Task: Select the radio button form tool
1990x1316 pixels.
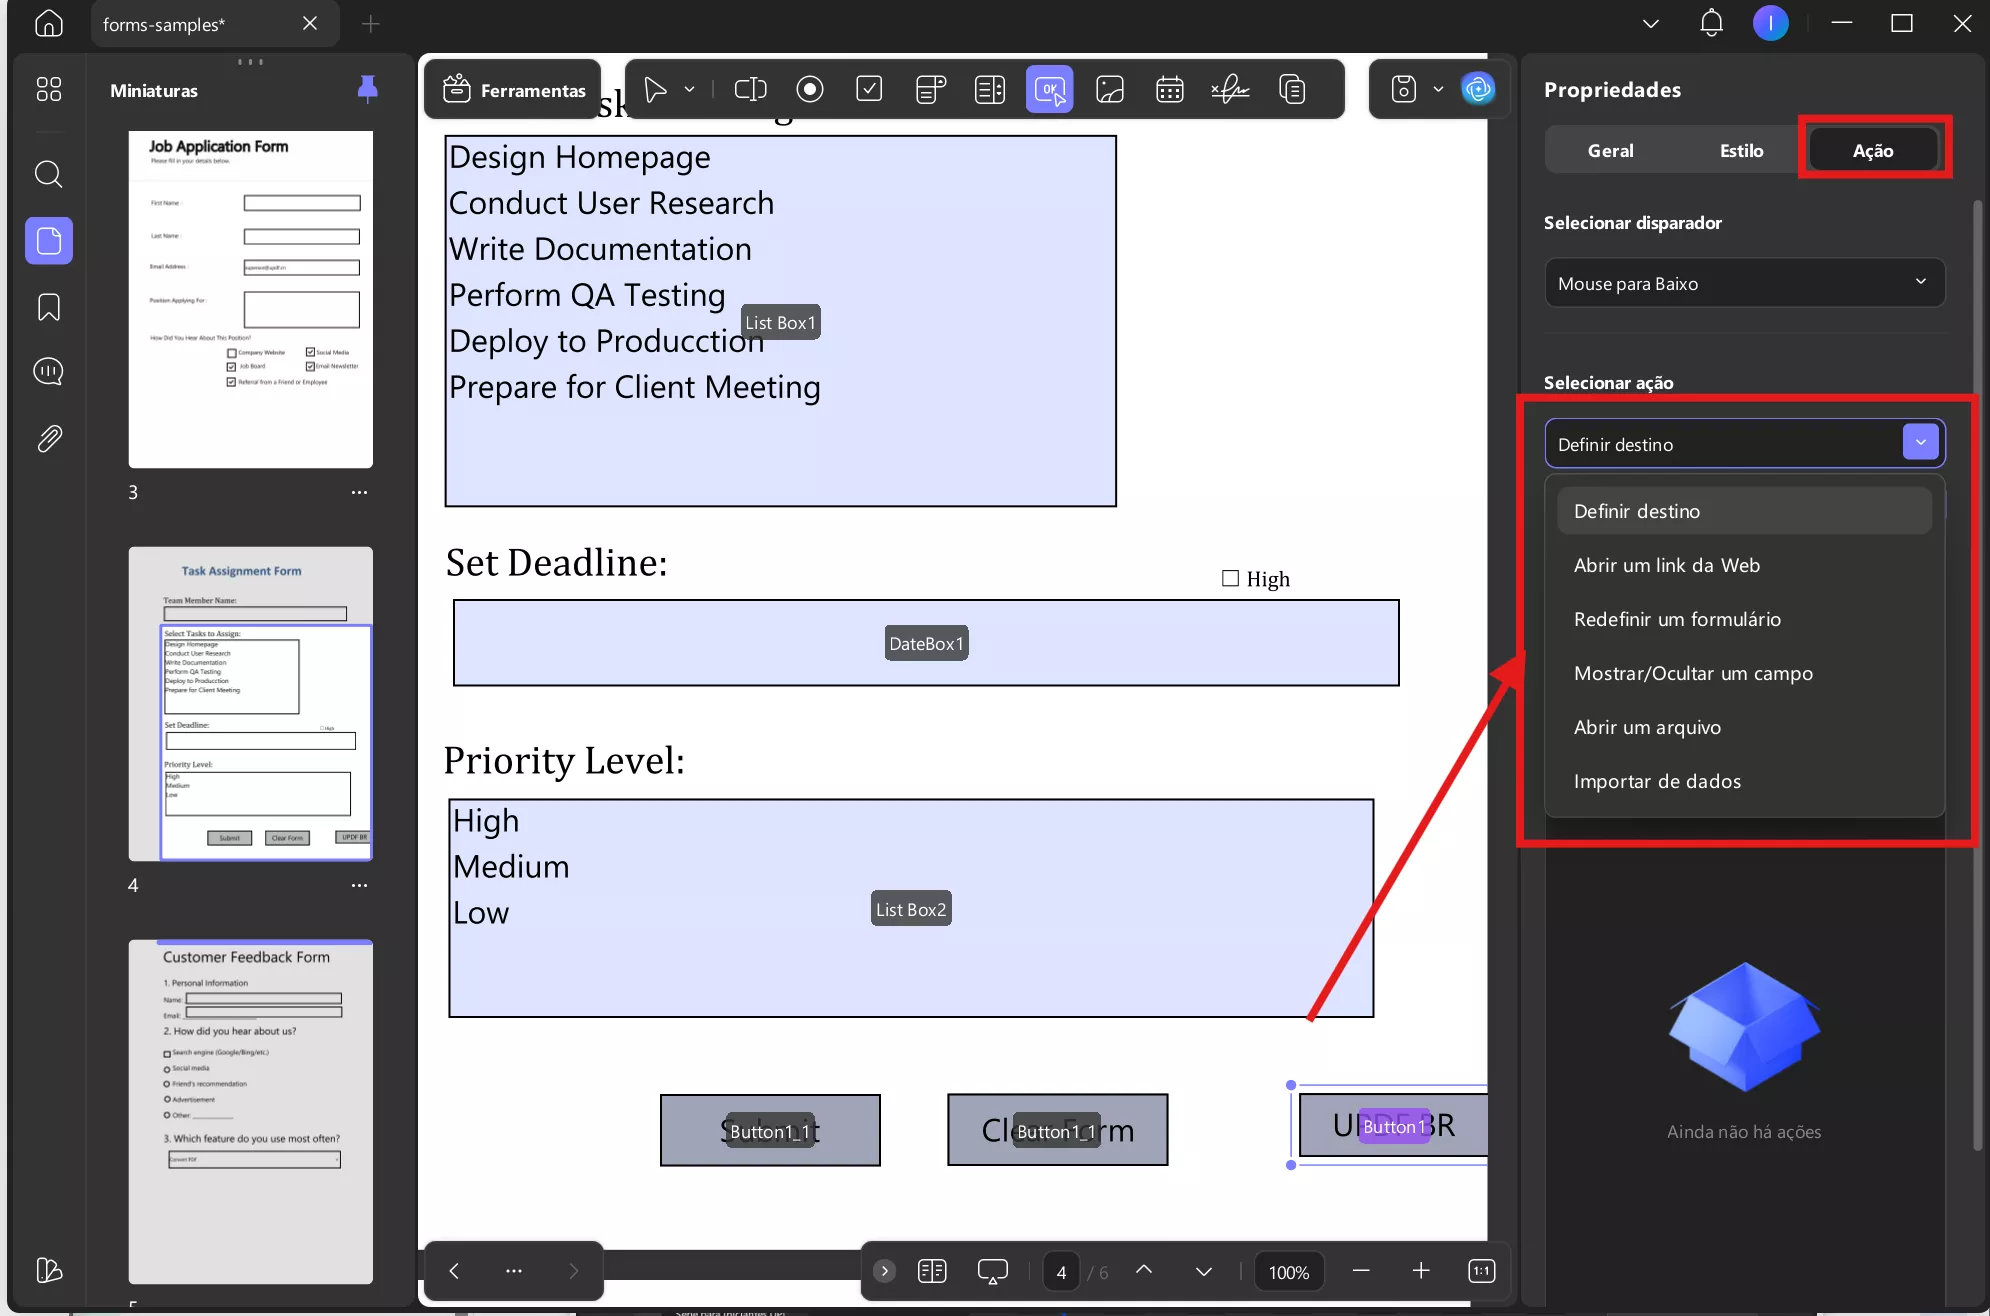Action: point(810,90)
